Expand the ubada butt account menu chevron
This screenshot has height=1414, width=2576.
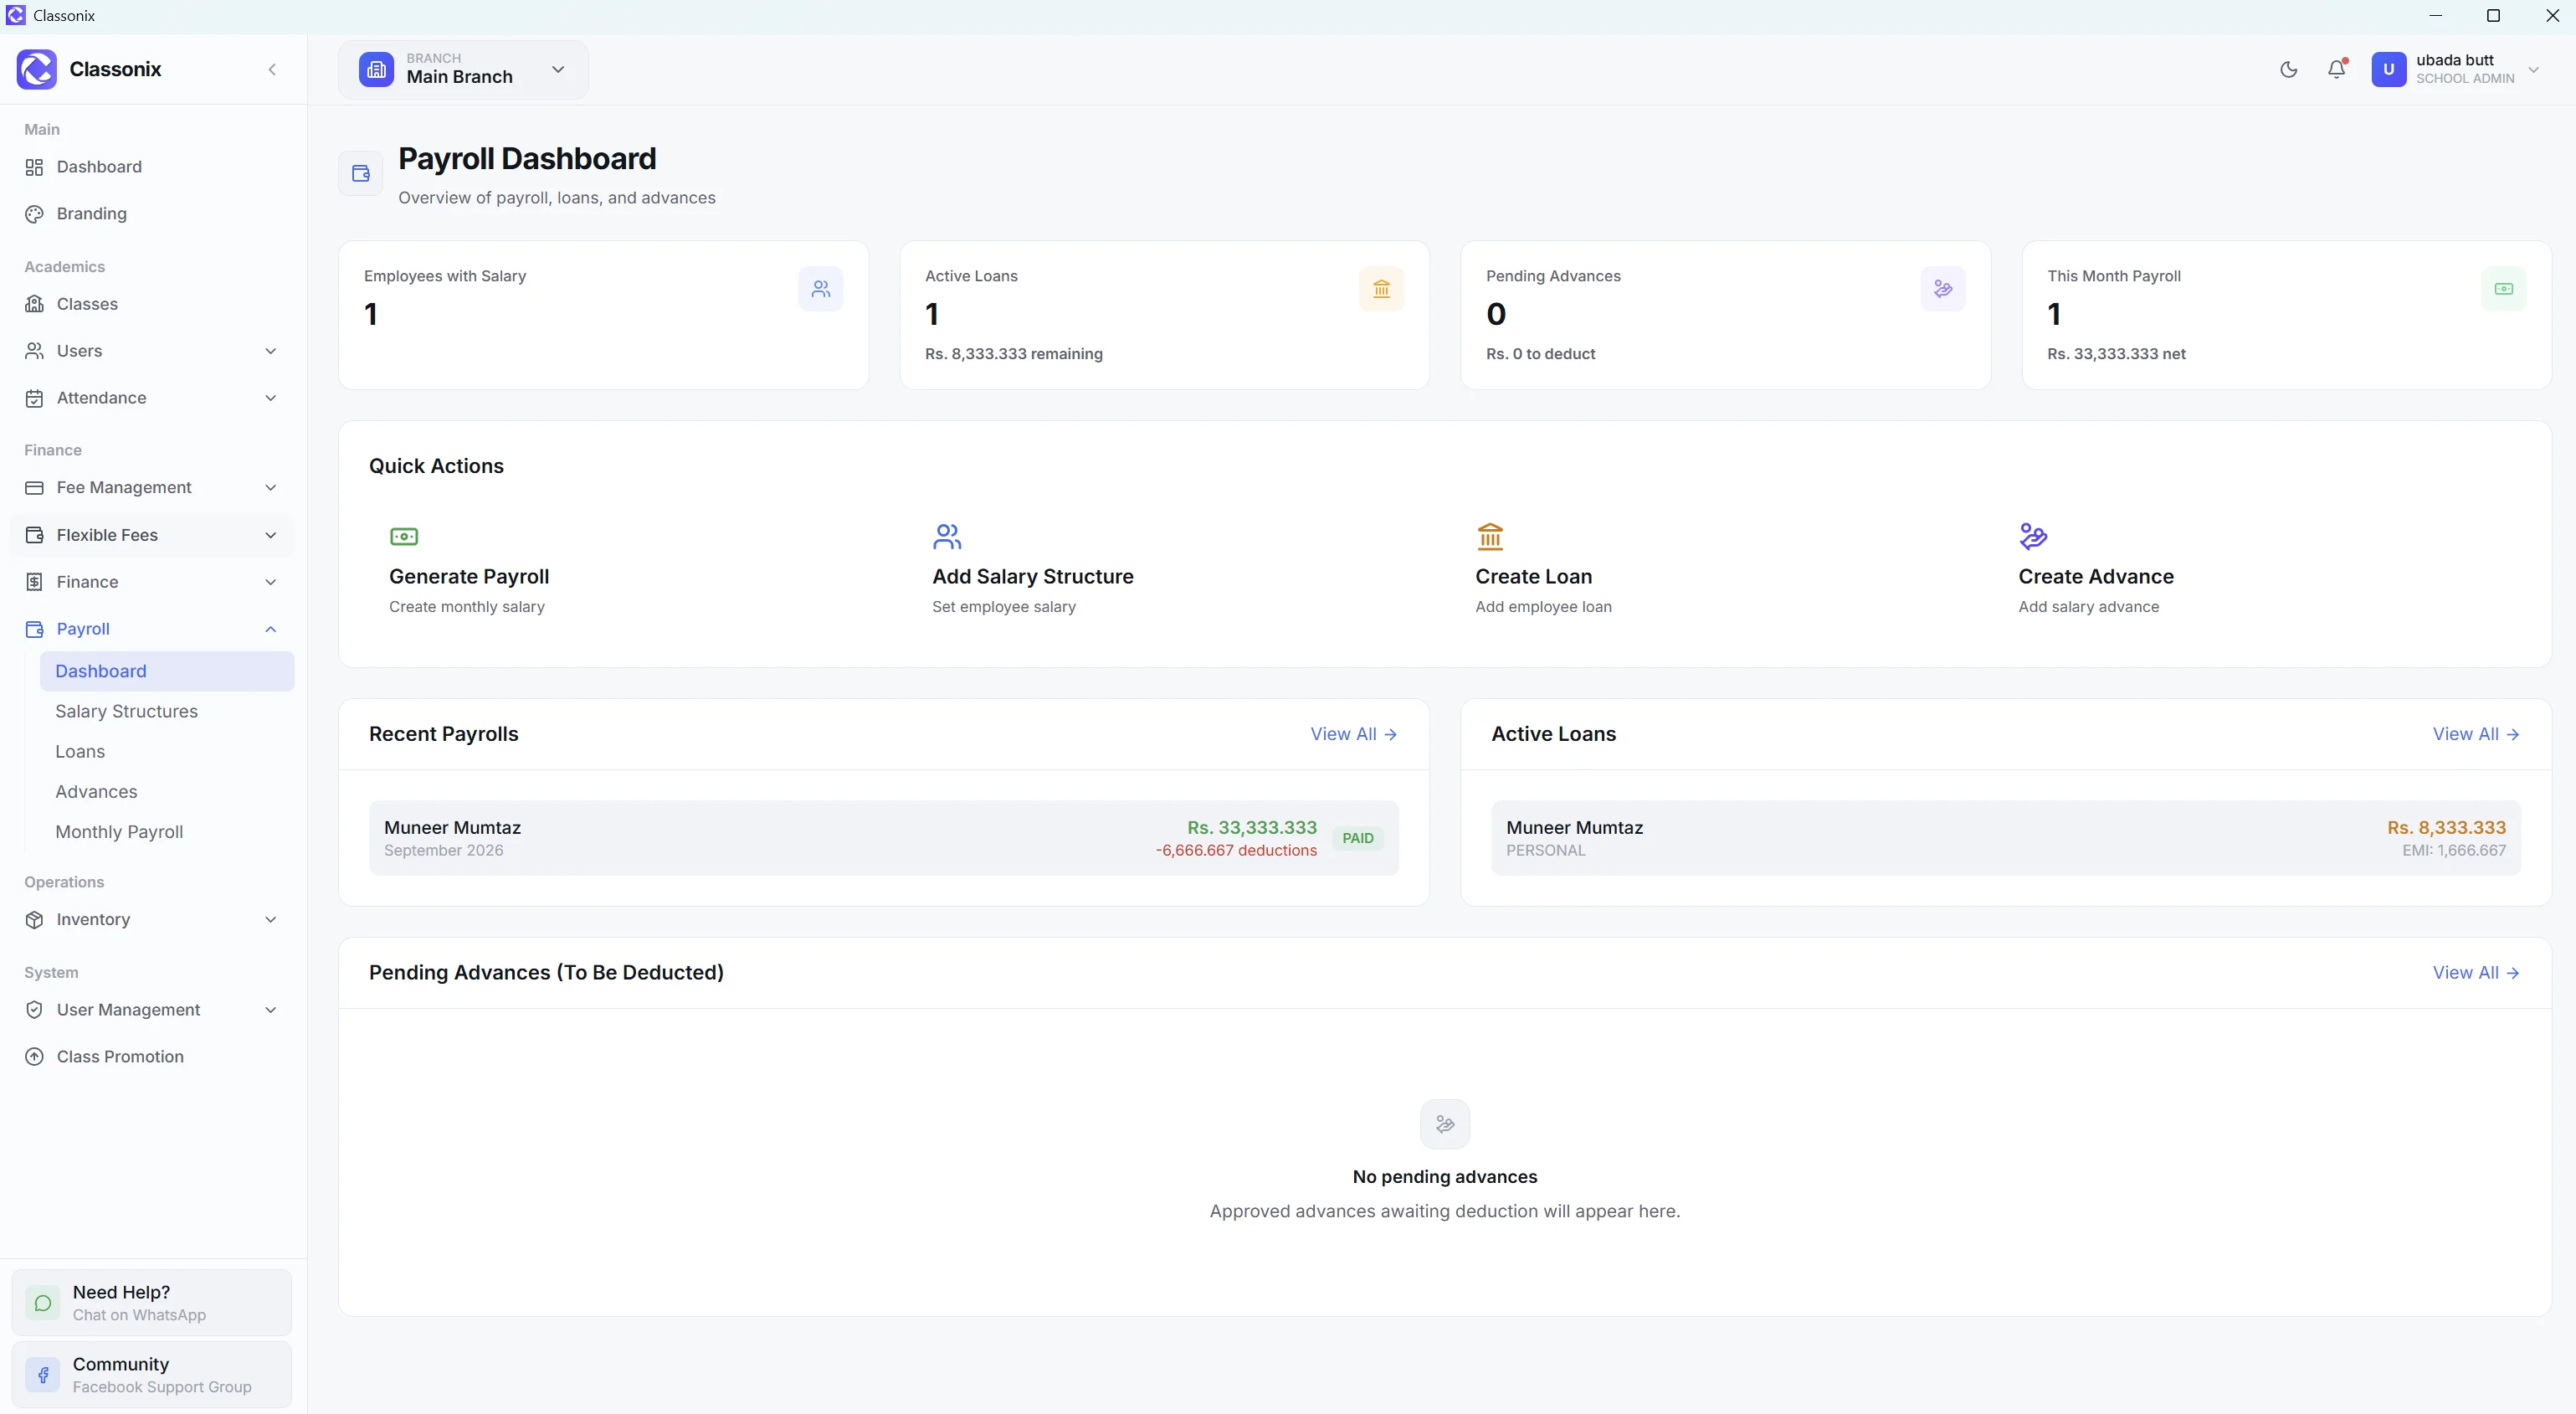(2533, 69)
